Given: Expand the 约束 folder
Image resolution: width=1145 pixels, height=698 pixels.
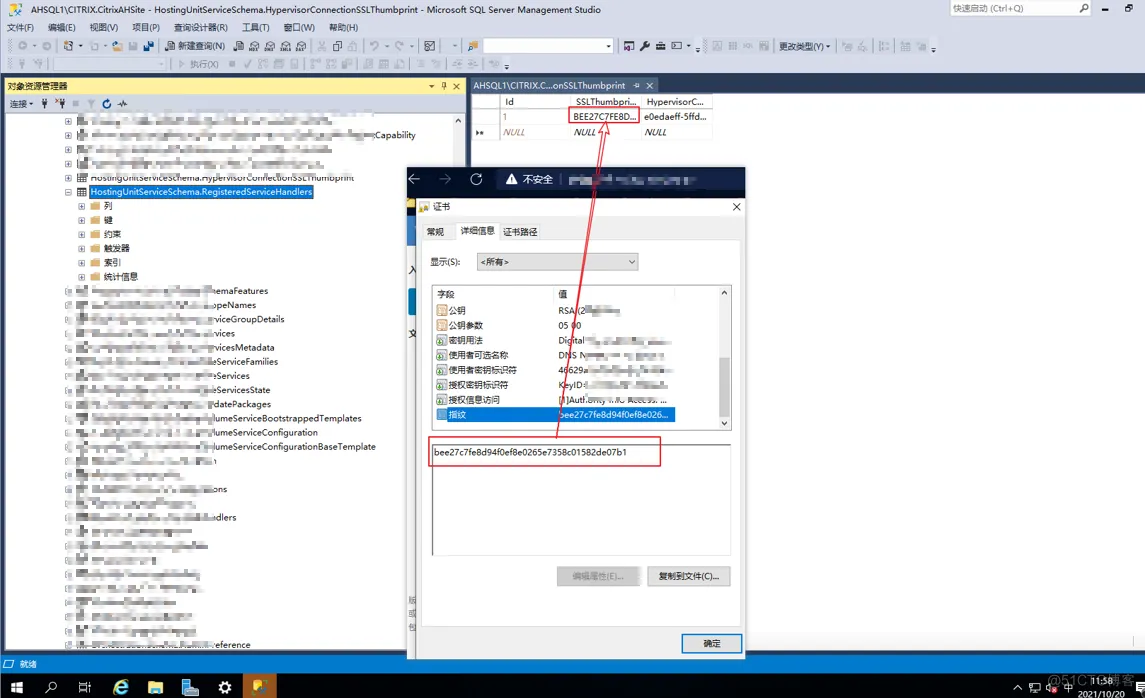Looking at the screenshot, I should (x=82, y=234).
